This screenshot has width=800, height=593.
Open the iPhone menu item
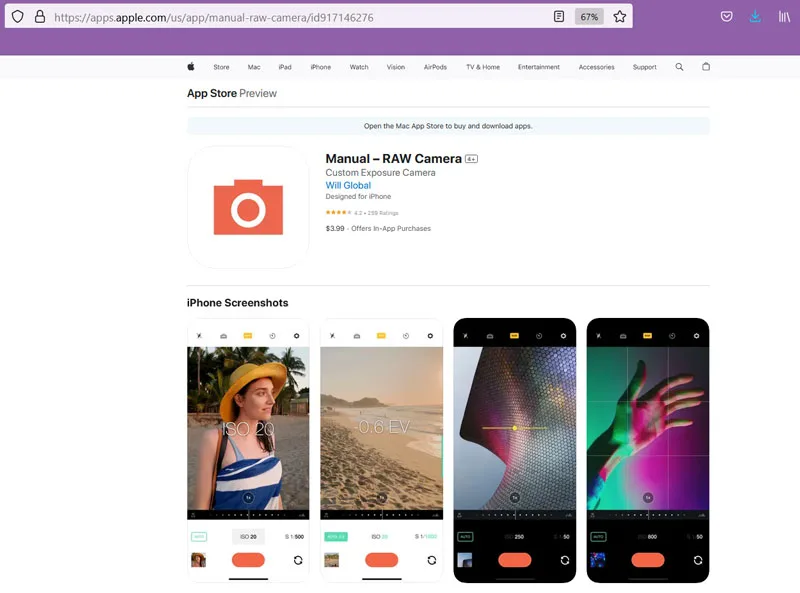click(x=321, y=67)
